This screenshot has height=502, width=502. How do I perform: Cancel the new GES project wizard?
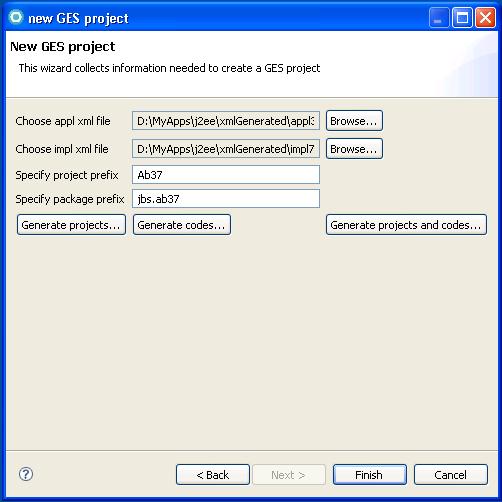click(451, 475)
